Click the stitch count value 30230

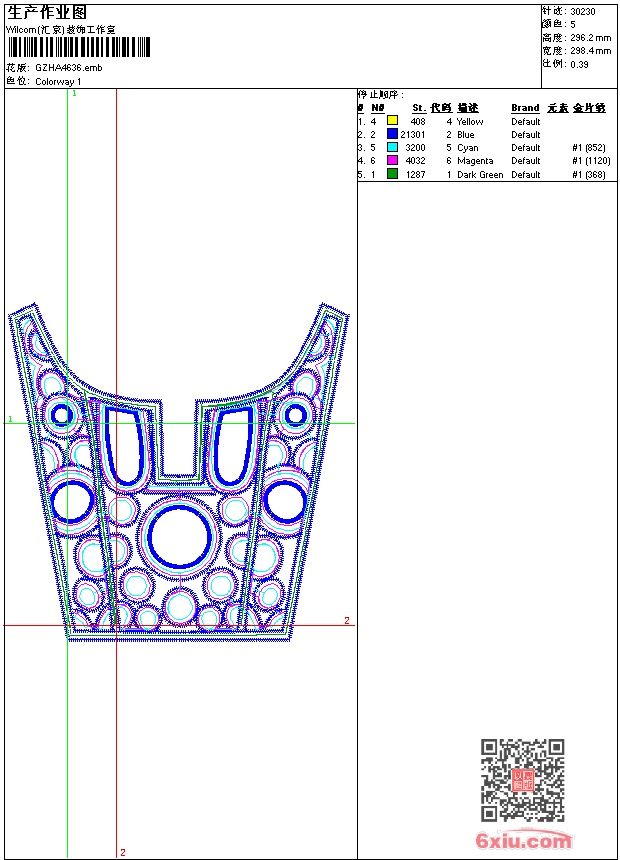583,11
